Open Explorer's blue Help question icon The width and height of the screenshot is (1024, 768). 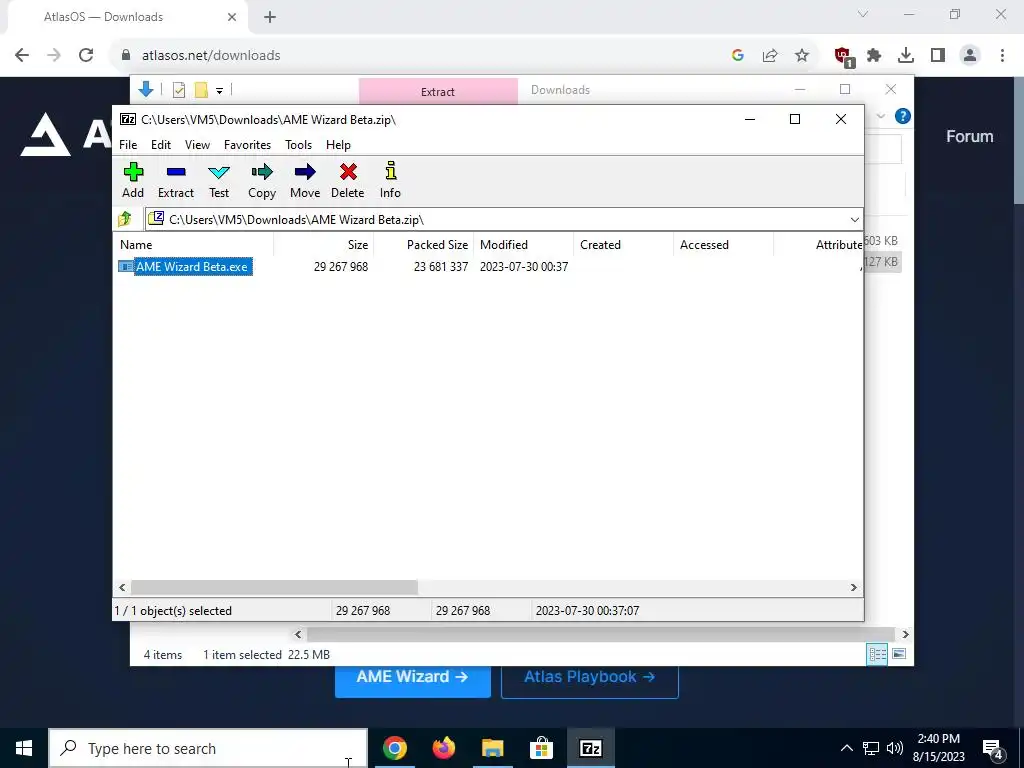(x=903, y=116)
